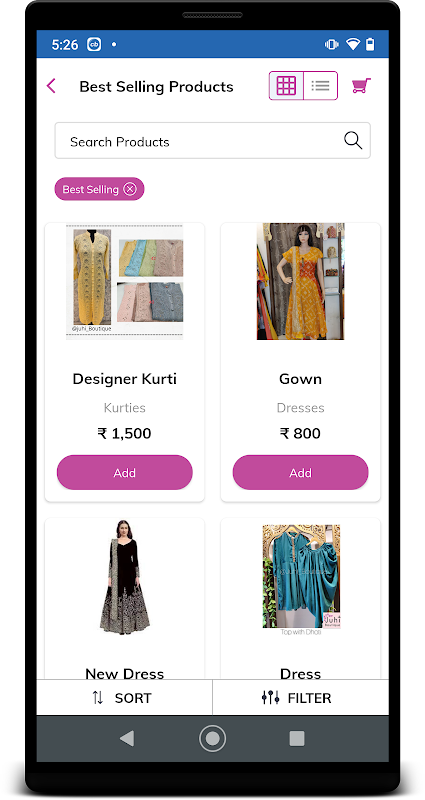Tap the magnifying glass search icon
This screenshot has height=800, width=425.
(353, 140)
